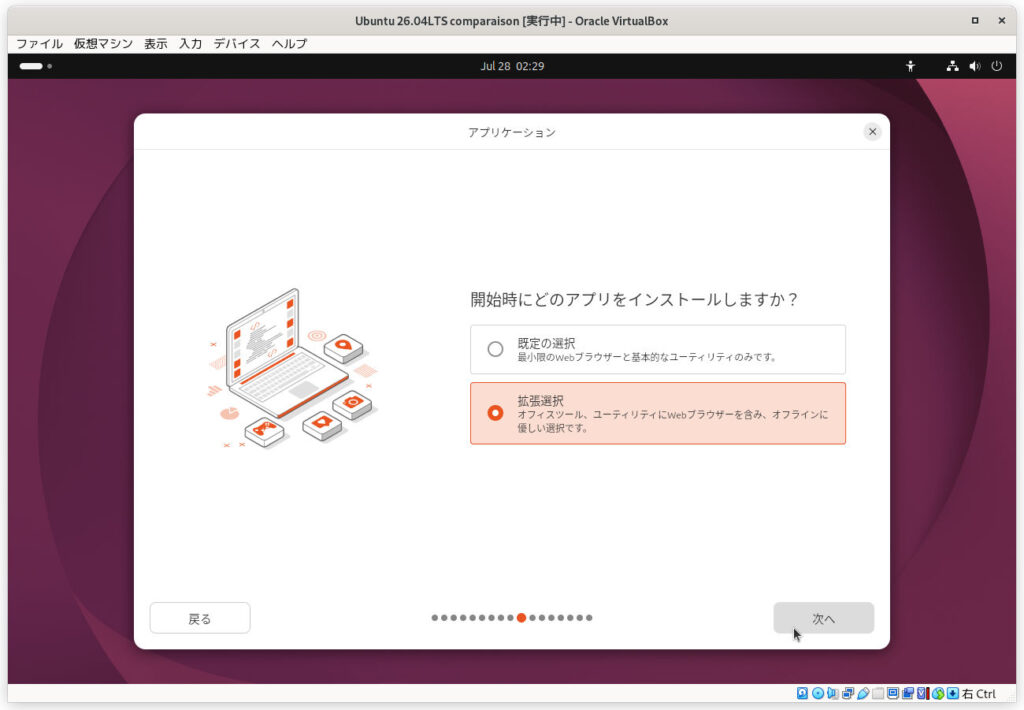The height and width of the screenshot is (710, 1024).
Task: Click the 右 Ctrl host key label
Action: [978, 694]
